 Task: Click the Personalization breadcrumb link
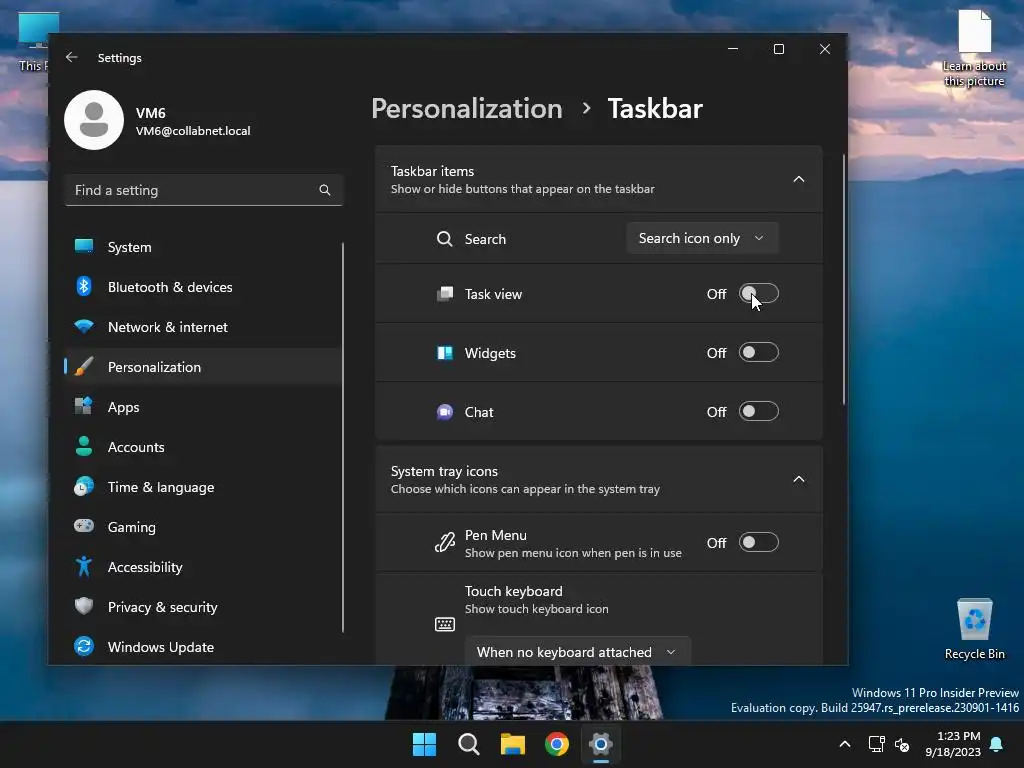click(467, 108)
